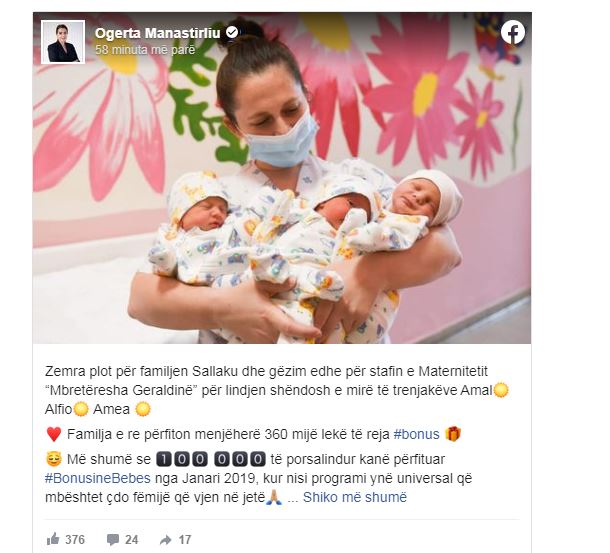Expand post with Shiko më shumë
This screenshot has width=610, height=553.
[355, 497]
